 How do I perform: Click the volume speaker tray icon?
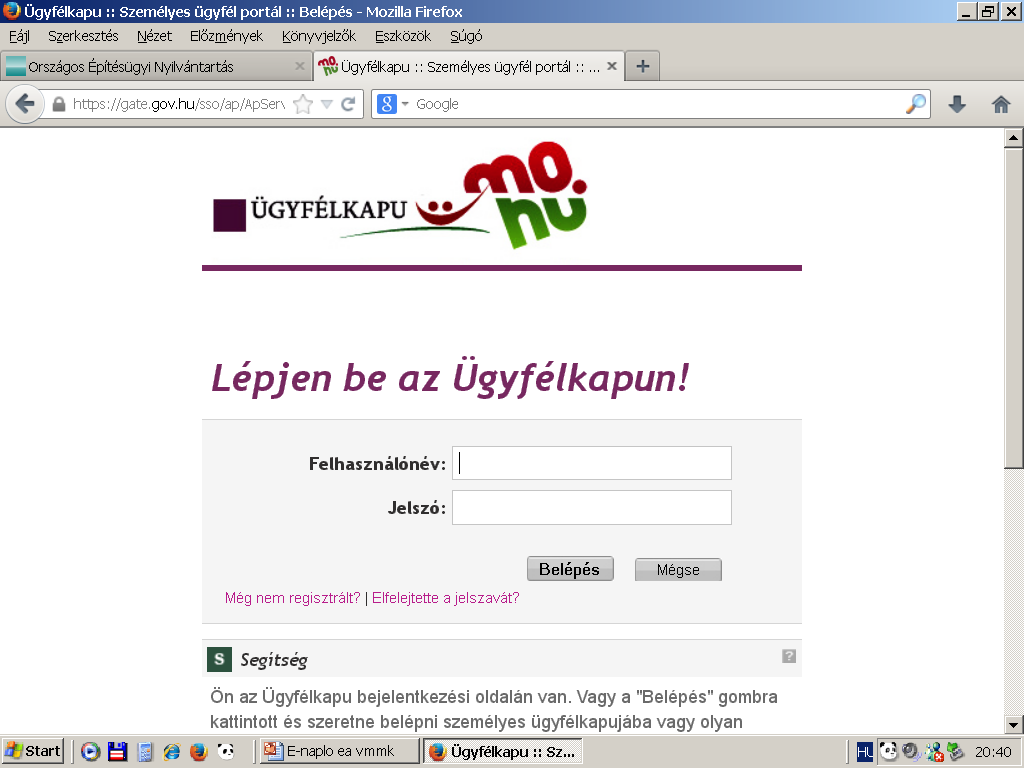pos(910,752)
